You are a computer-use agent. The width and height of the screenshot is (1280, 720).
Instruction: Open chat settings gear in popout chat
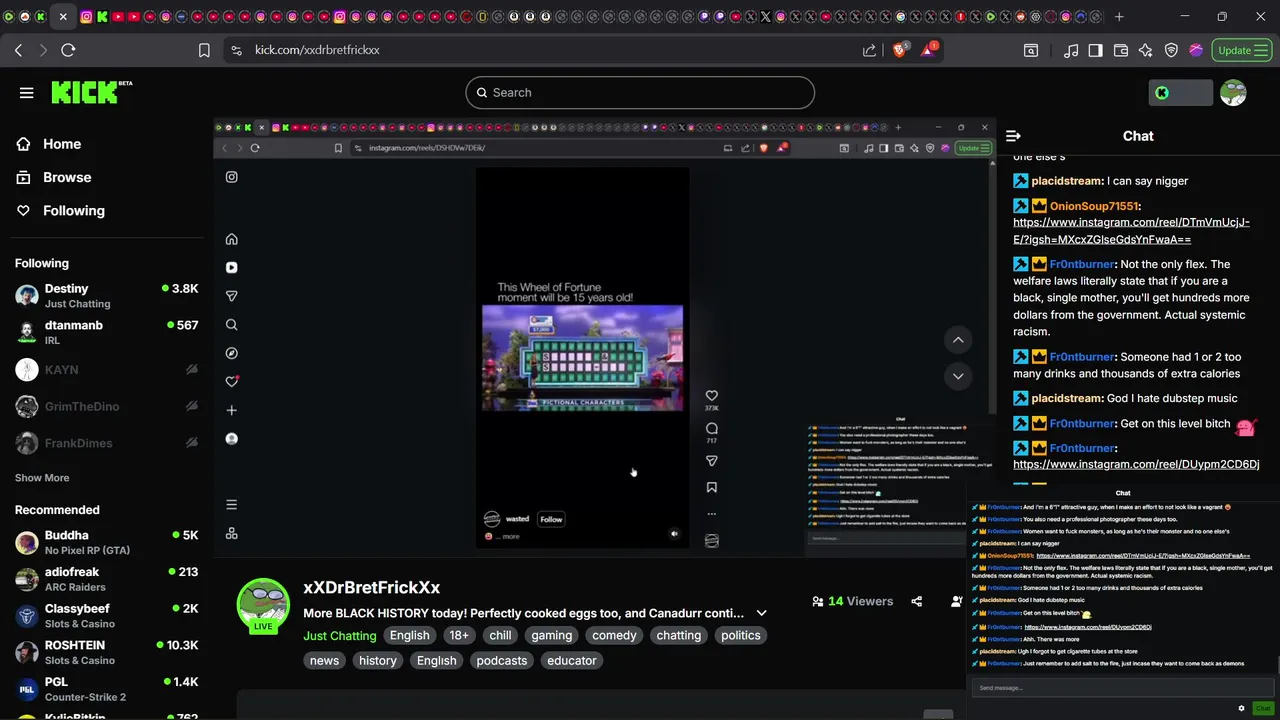click(1241, 708)
